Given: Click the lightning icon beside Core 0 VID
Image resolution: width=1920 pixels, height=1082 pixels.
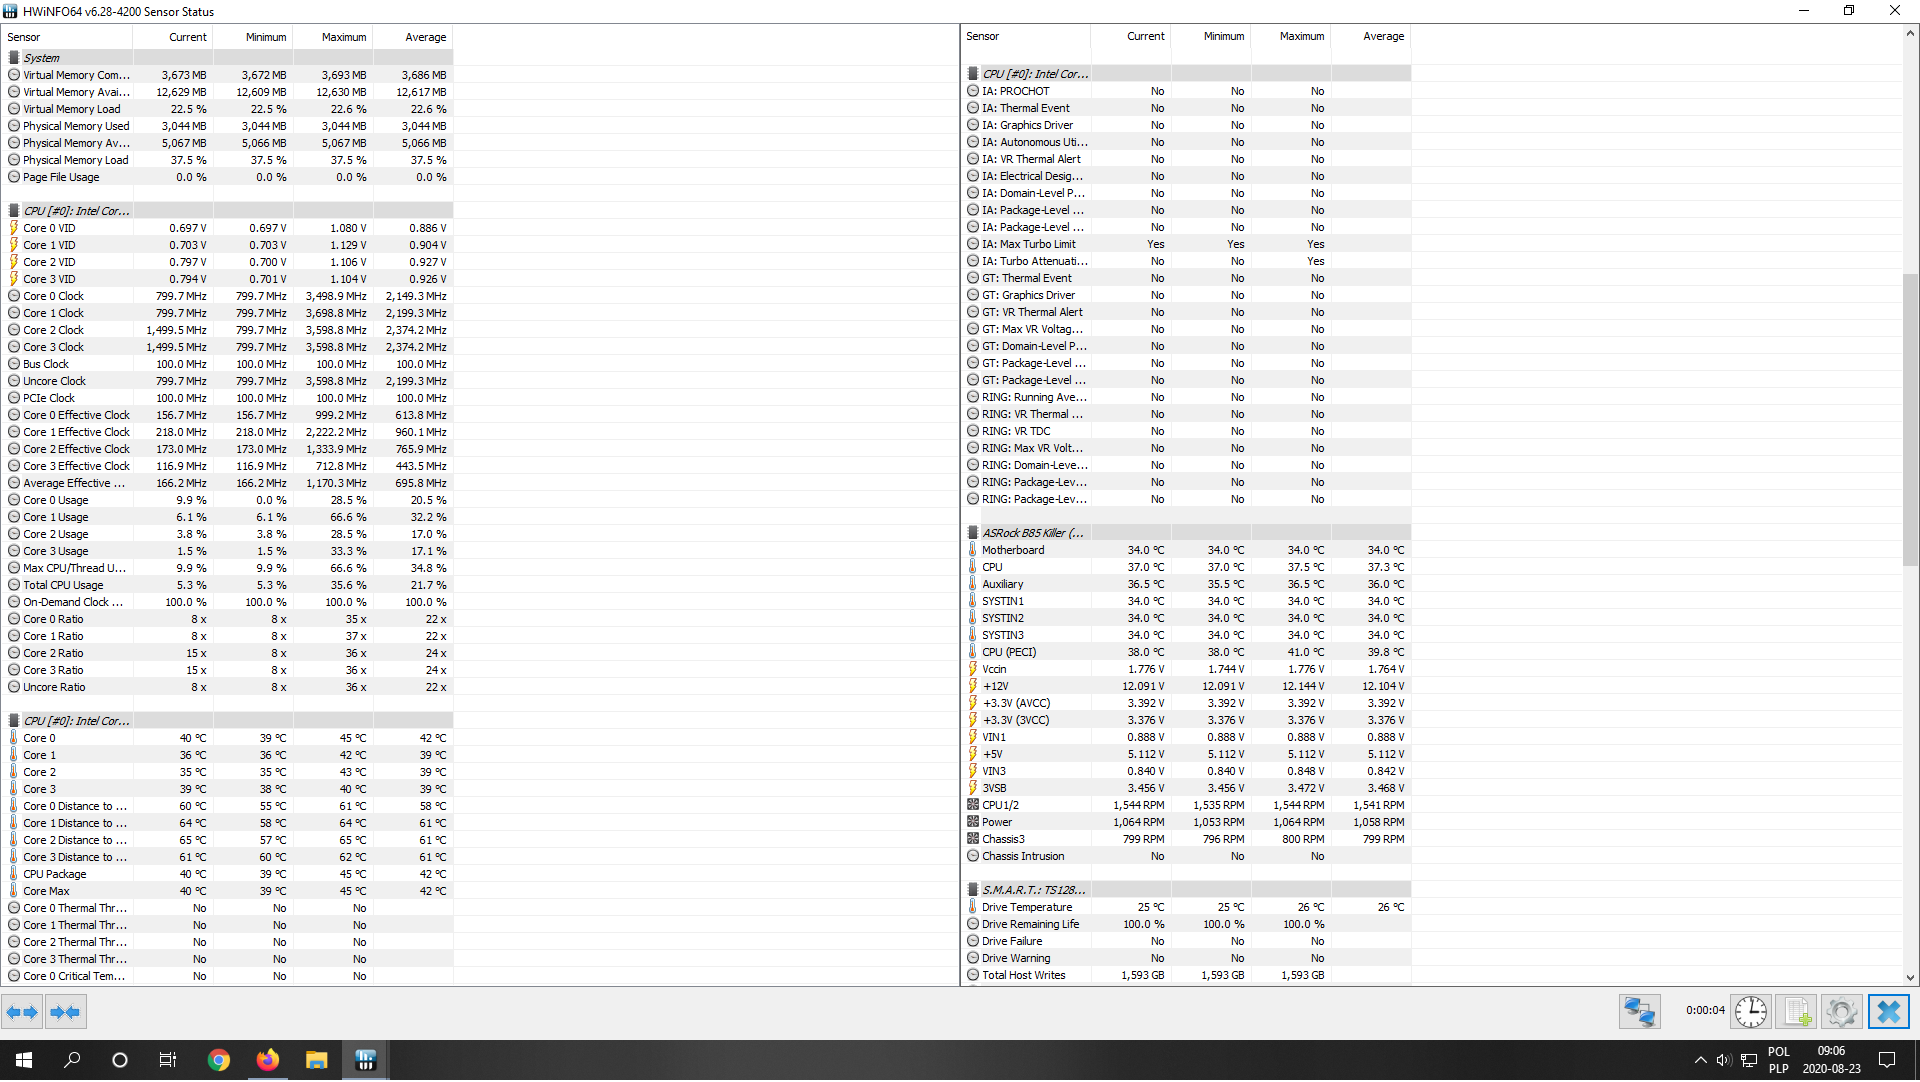Looking at the screenshot, I should (x=14, y=228).
